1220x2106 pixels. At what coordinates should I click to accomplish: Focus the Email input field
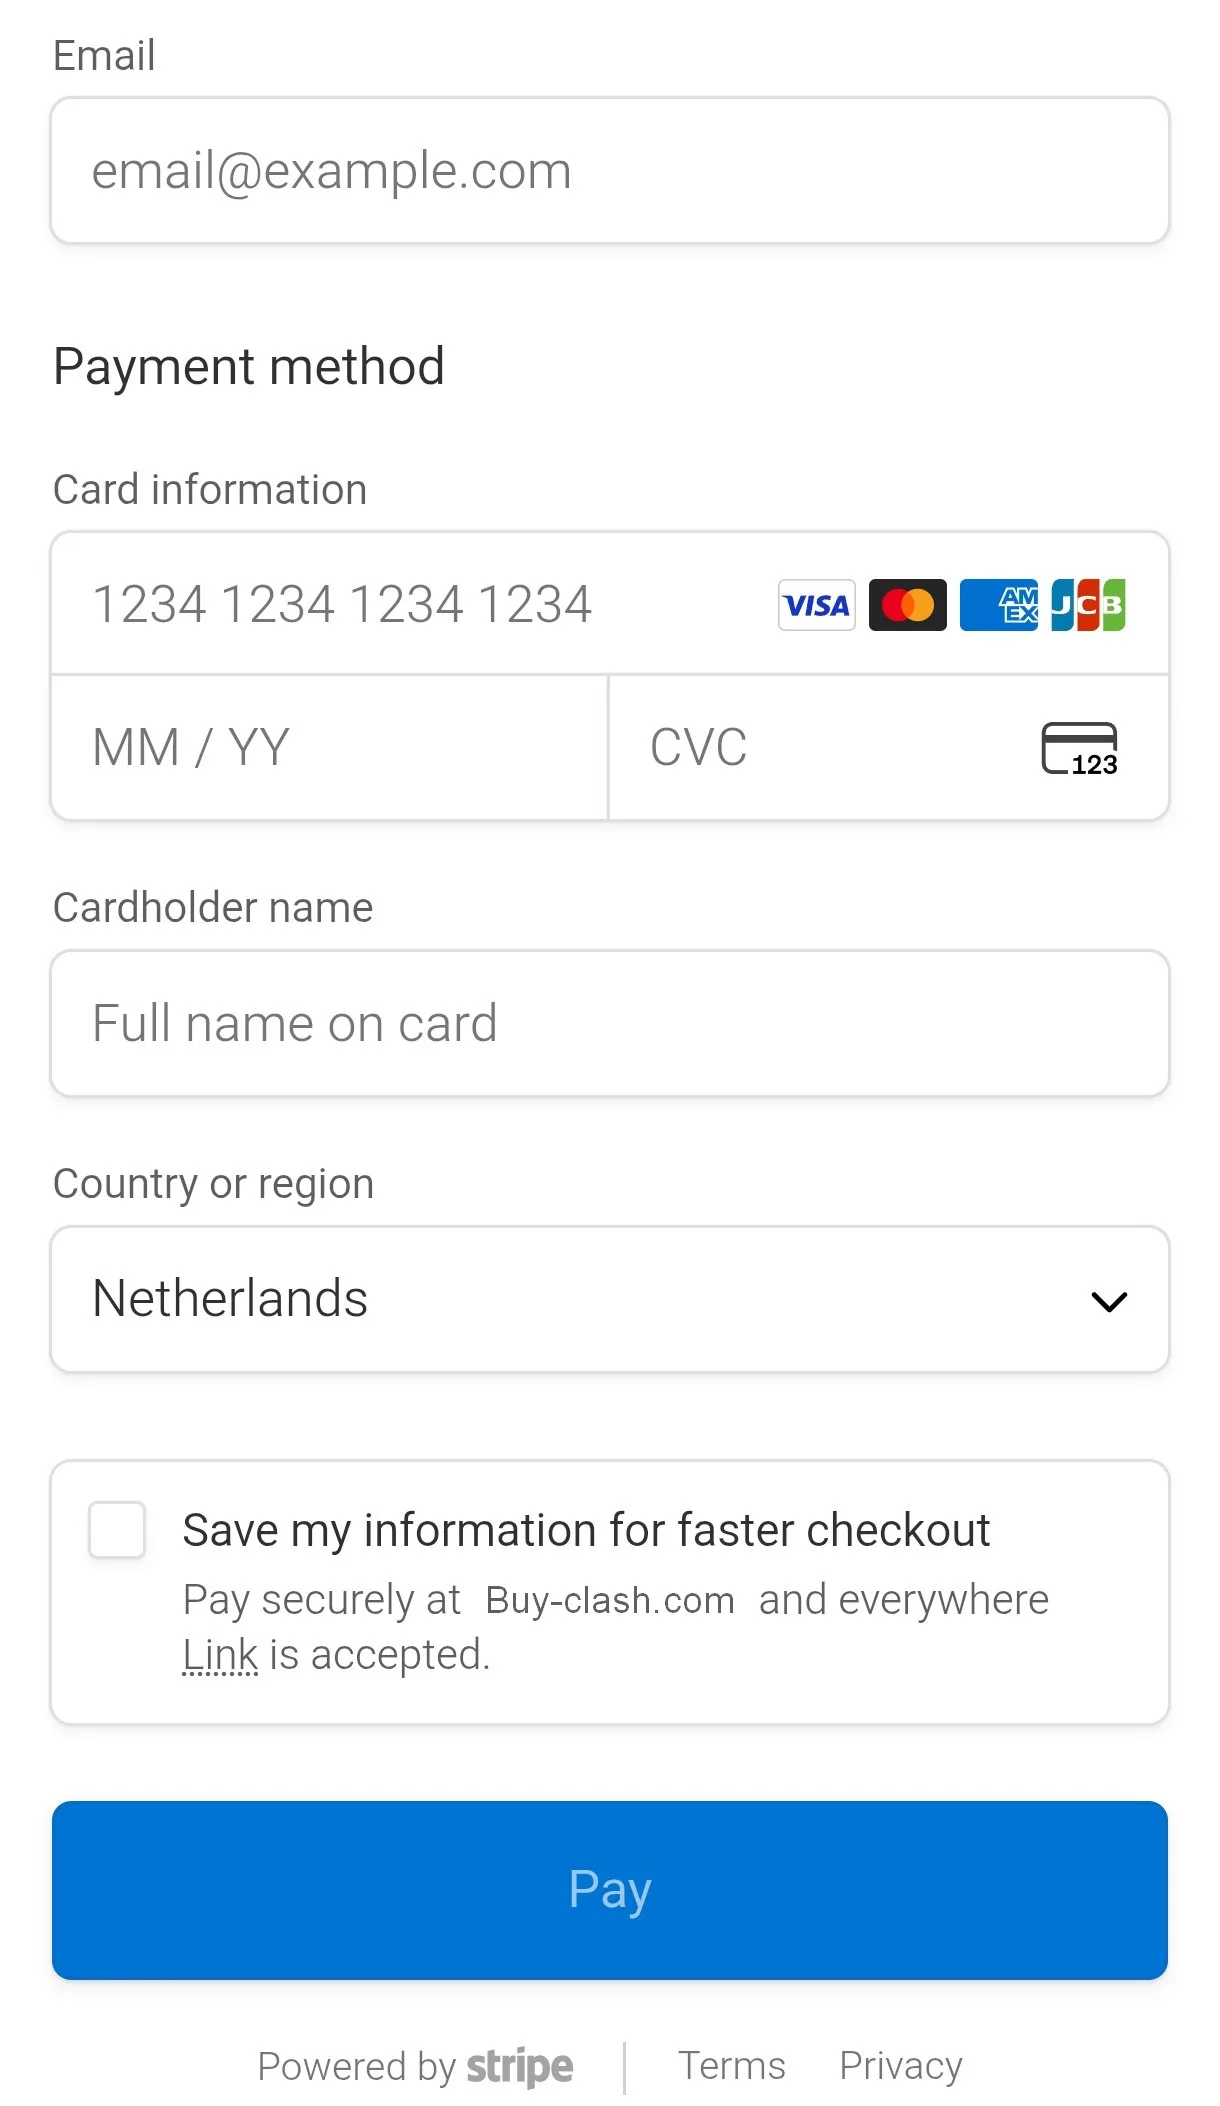coord(610,171)
